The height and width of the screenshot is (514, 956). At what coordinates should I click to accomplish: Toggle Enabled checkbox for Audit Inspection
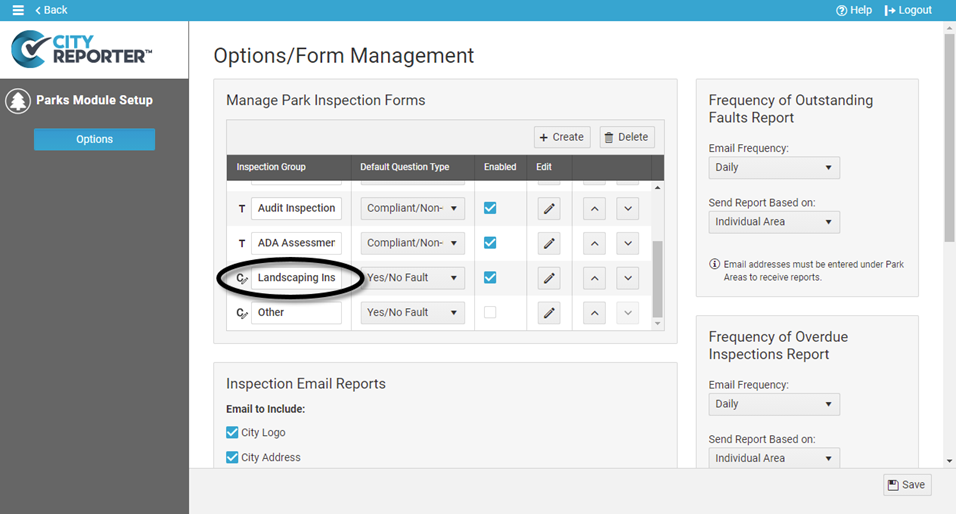490,208
